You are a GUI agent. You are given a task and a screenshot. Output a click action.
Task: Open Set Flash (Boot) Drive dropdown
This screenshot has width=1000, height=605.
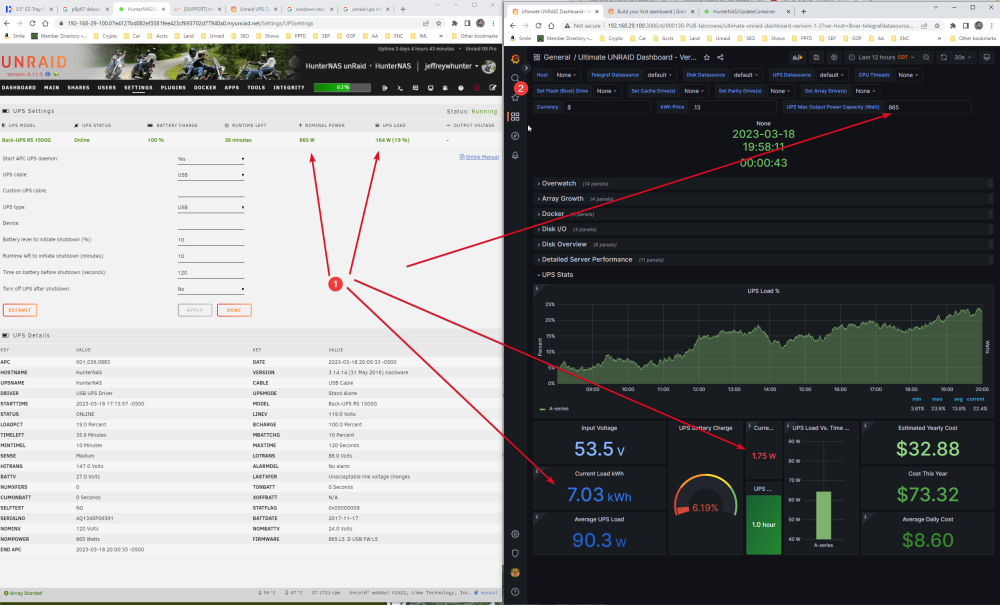click(x=607, y=91)
